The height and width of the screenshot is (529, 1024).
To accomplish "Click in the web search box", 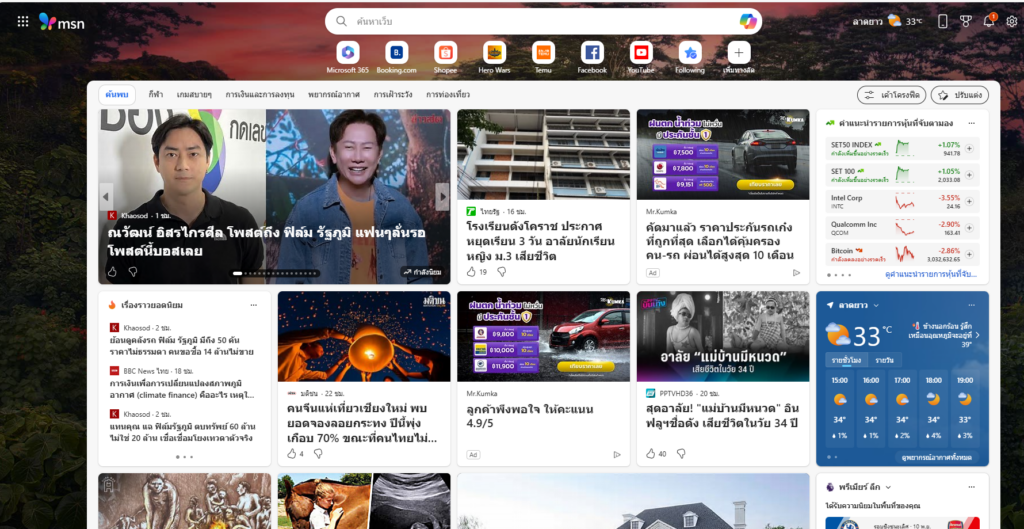I will [540, 21].
